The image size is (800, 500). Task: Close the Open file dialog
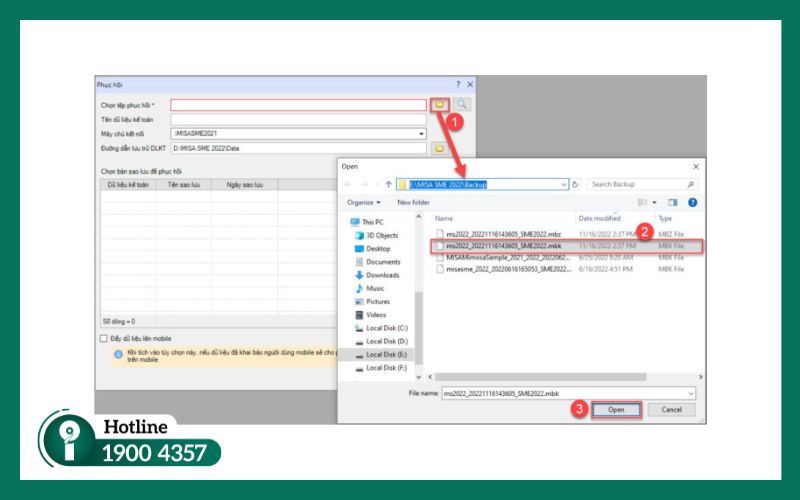(695, 166)
